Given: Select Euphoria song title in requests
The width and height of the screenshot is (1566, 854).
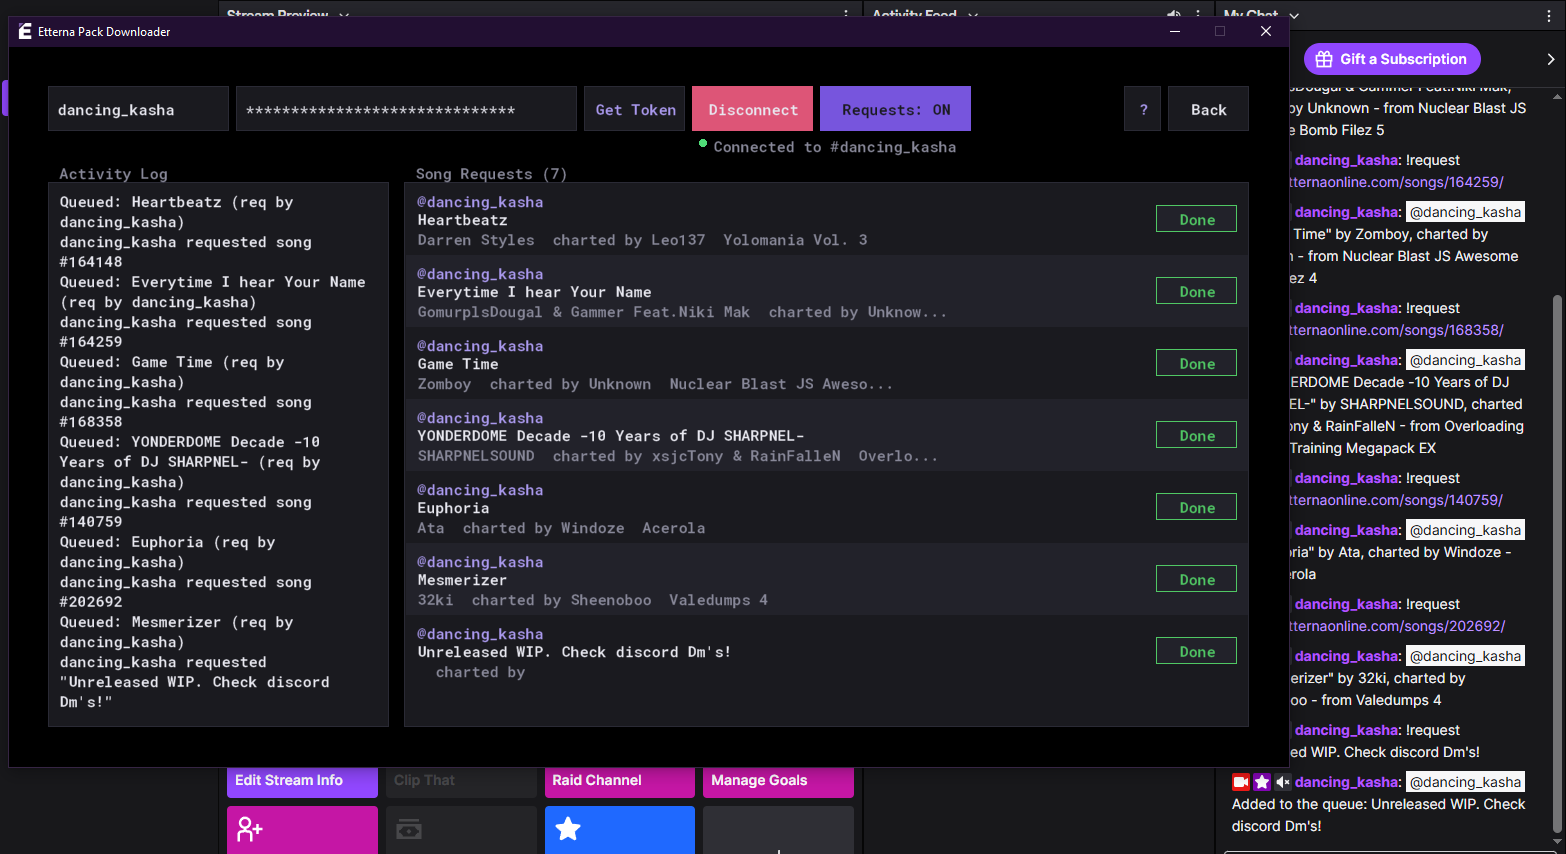Looking at the screenshot, I should [453, 508].
